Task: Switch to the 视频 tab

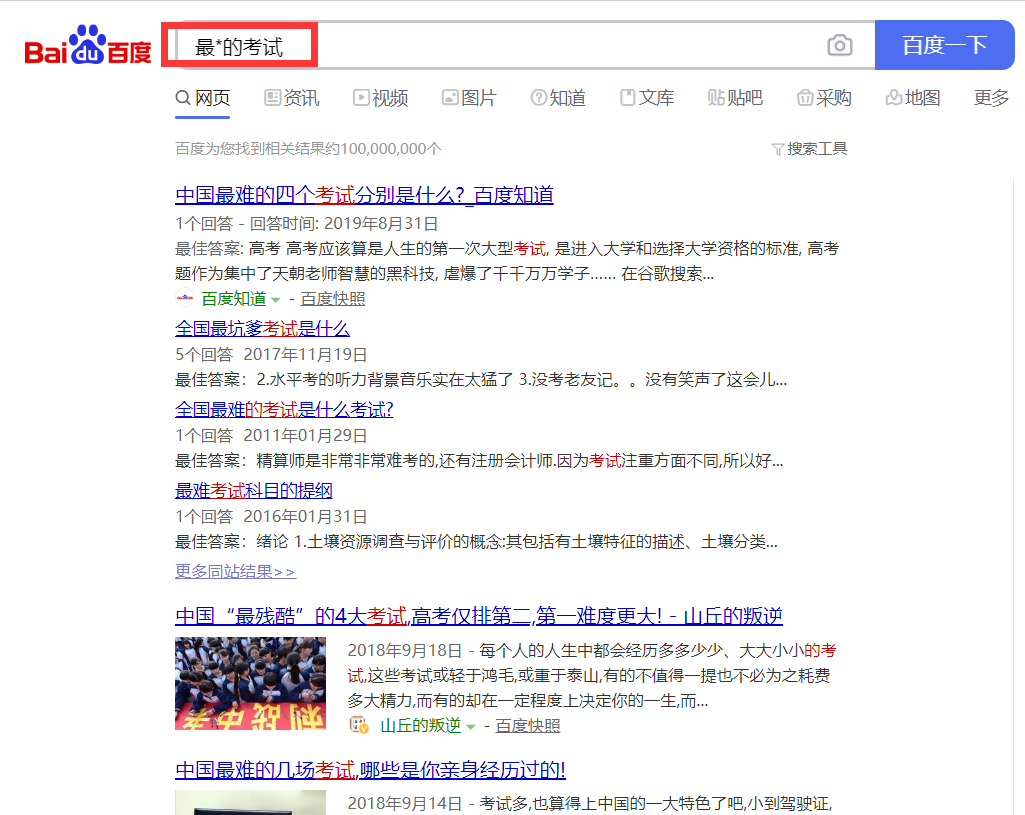Action: (380, 98)
